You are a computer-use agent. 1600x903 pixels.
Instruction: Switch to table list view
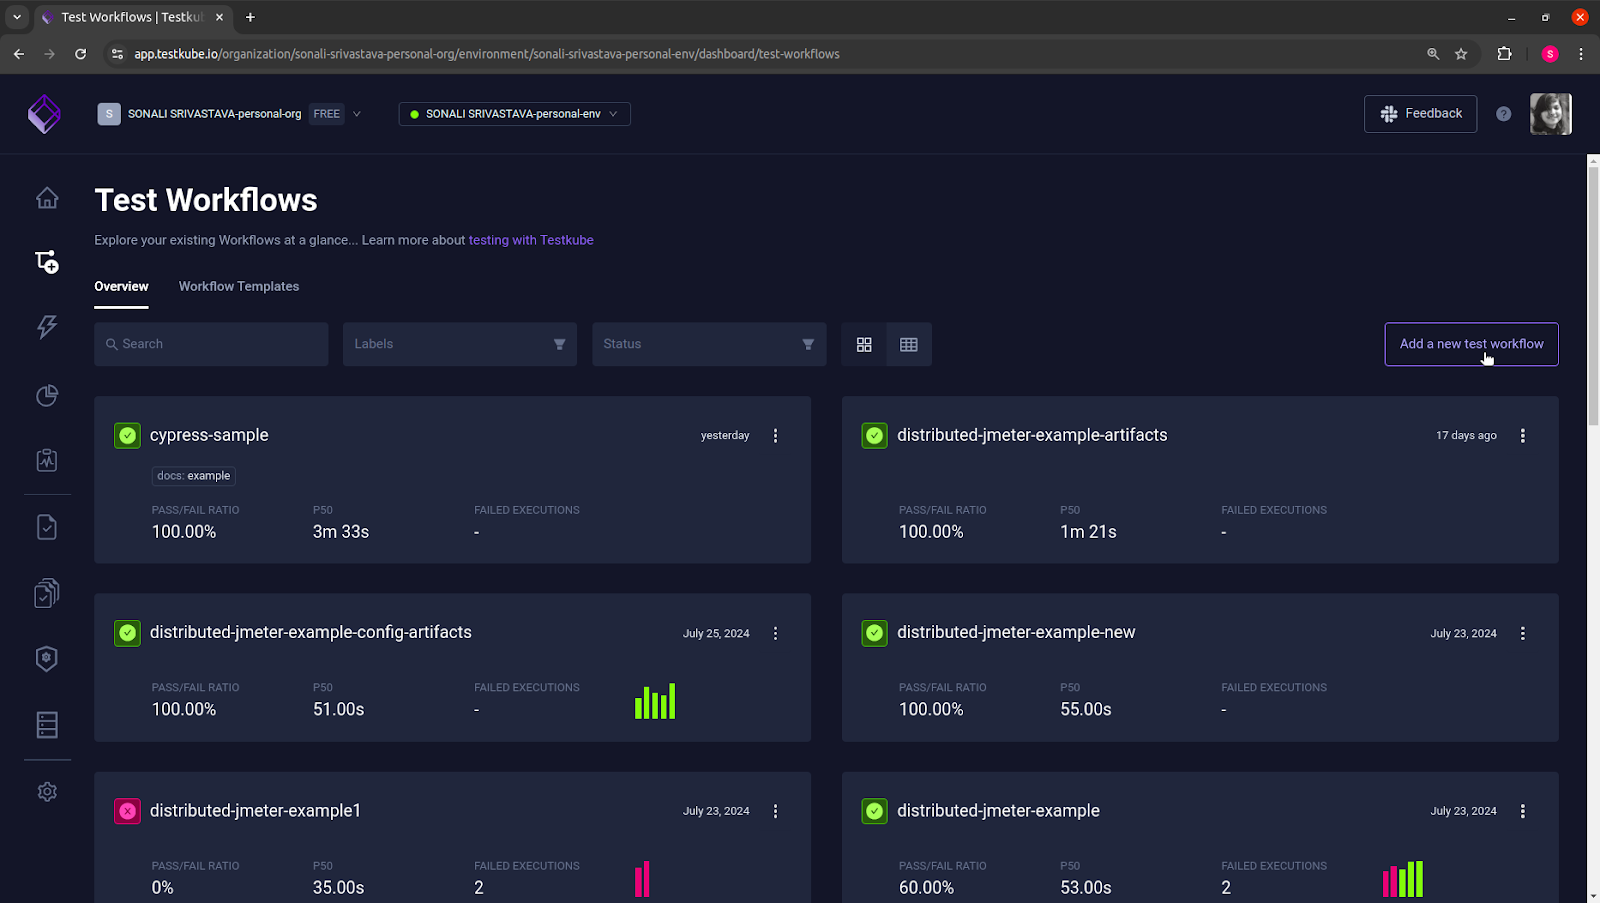909,344
